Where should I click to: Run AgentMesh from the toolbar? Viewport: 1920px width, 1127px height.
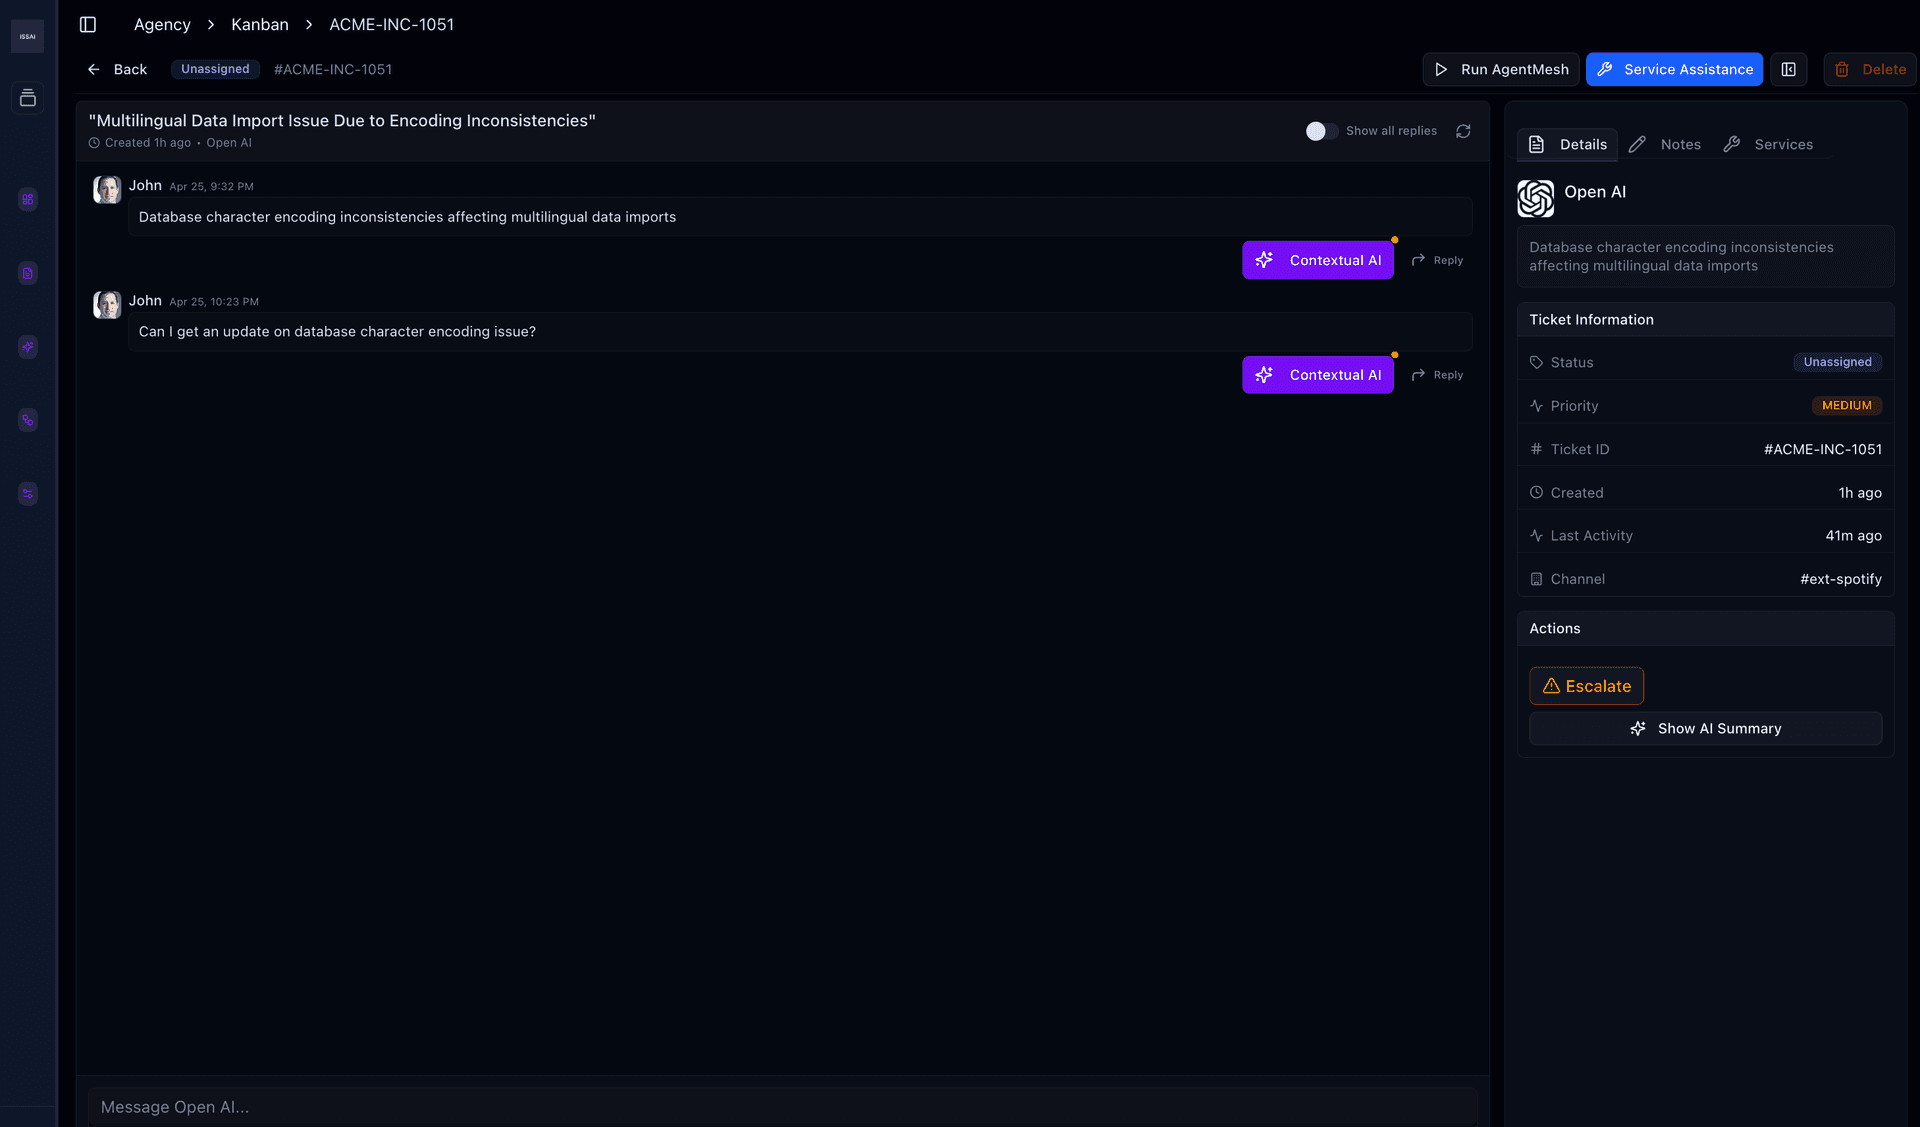click(1501, 69)
